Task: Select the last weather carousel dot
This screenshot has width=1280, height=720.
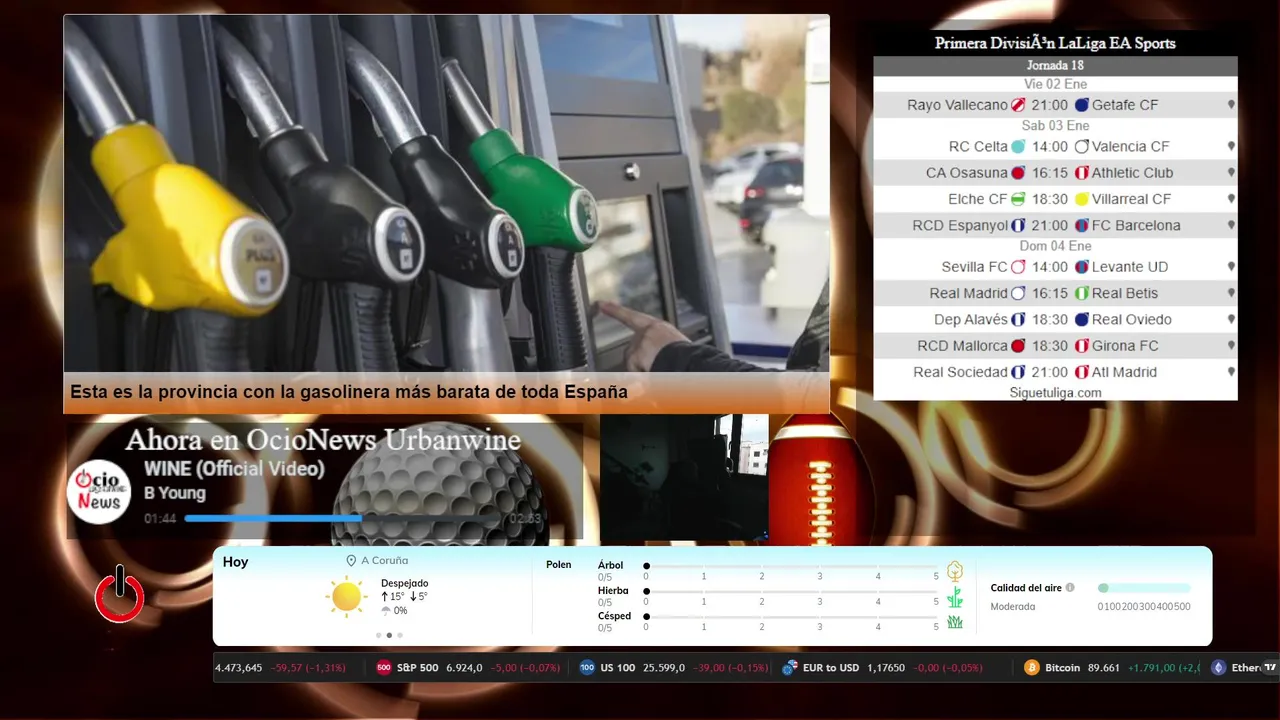Action: [400, 635]
